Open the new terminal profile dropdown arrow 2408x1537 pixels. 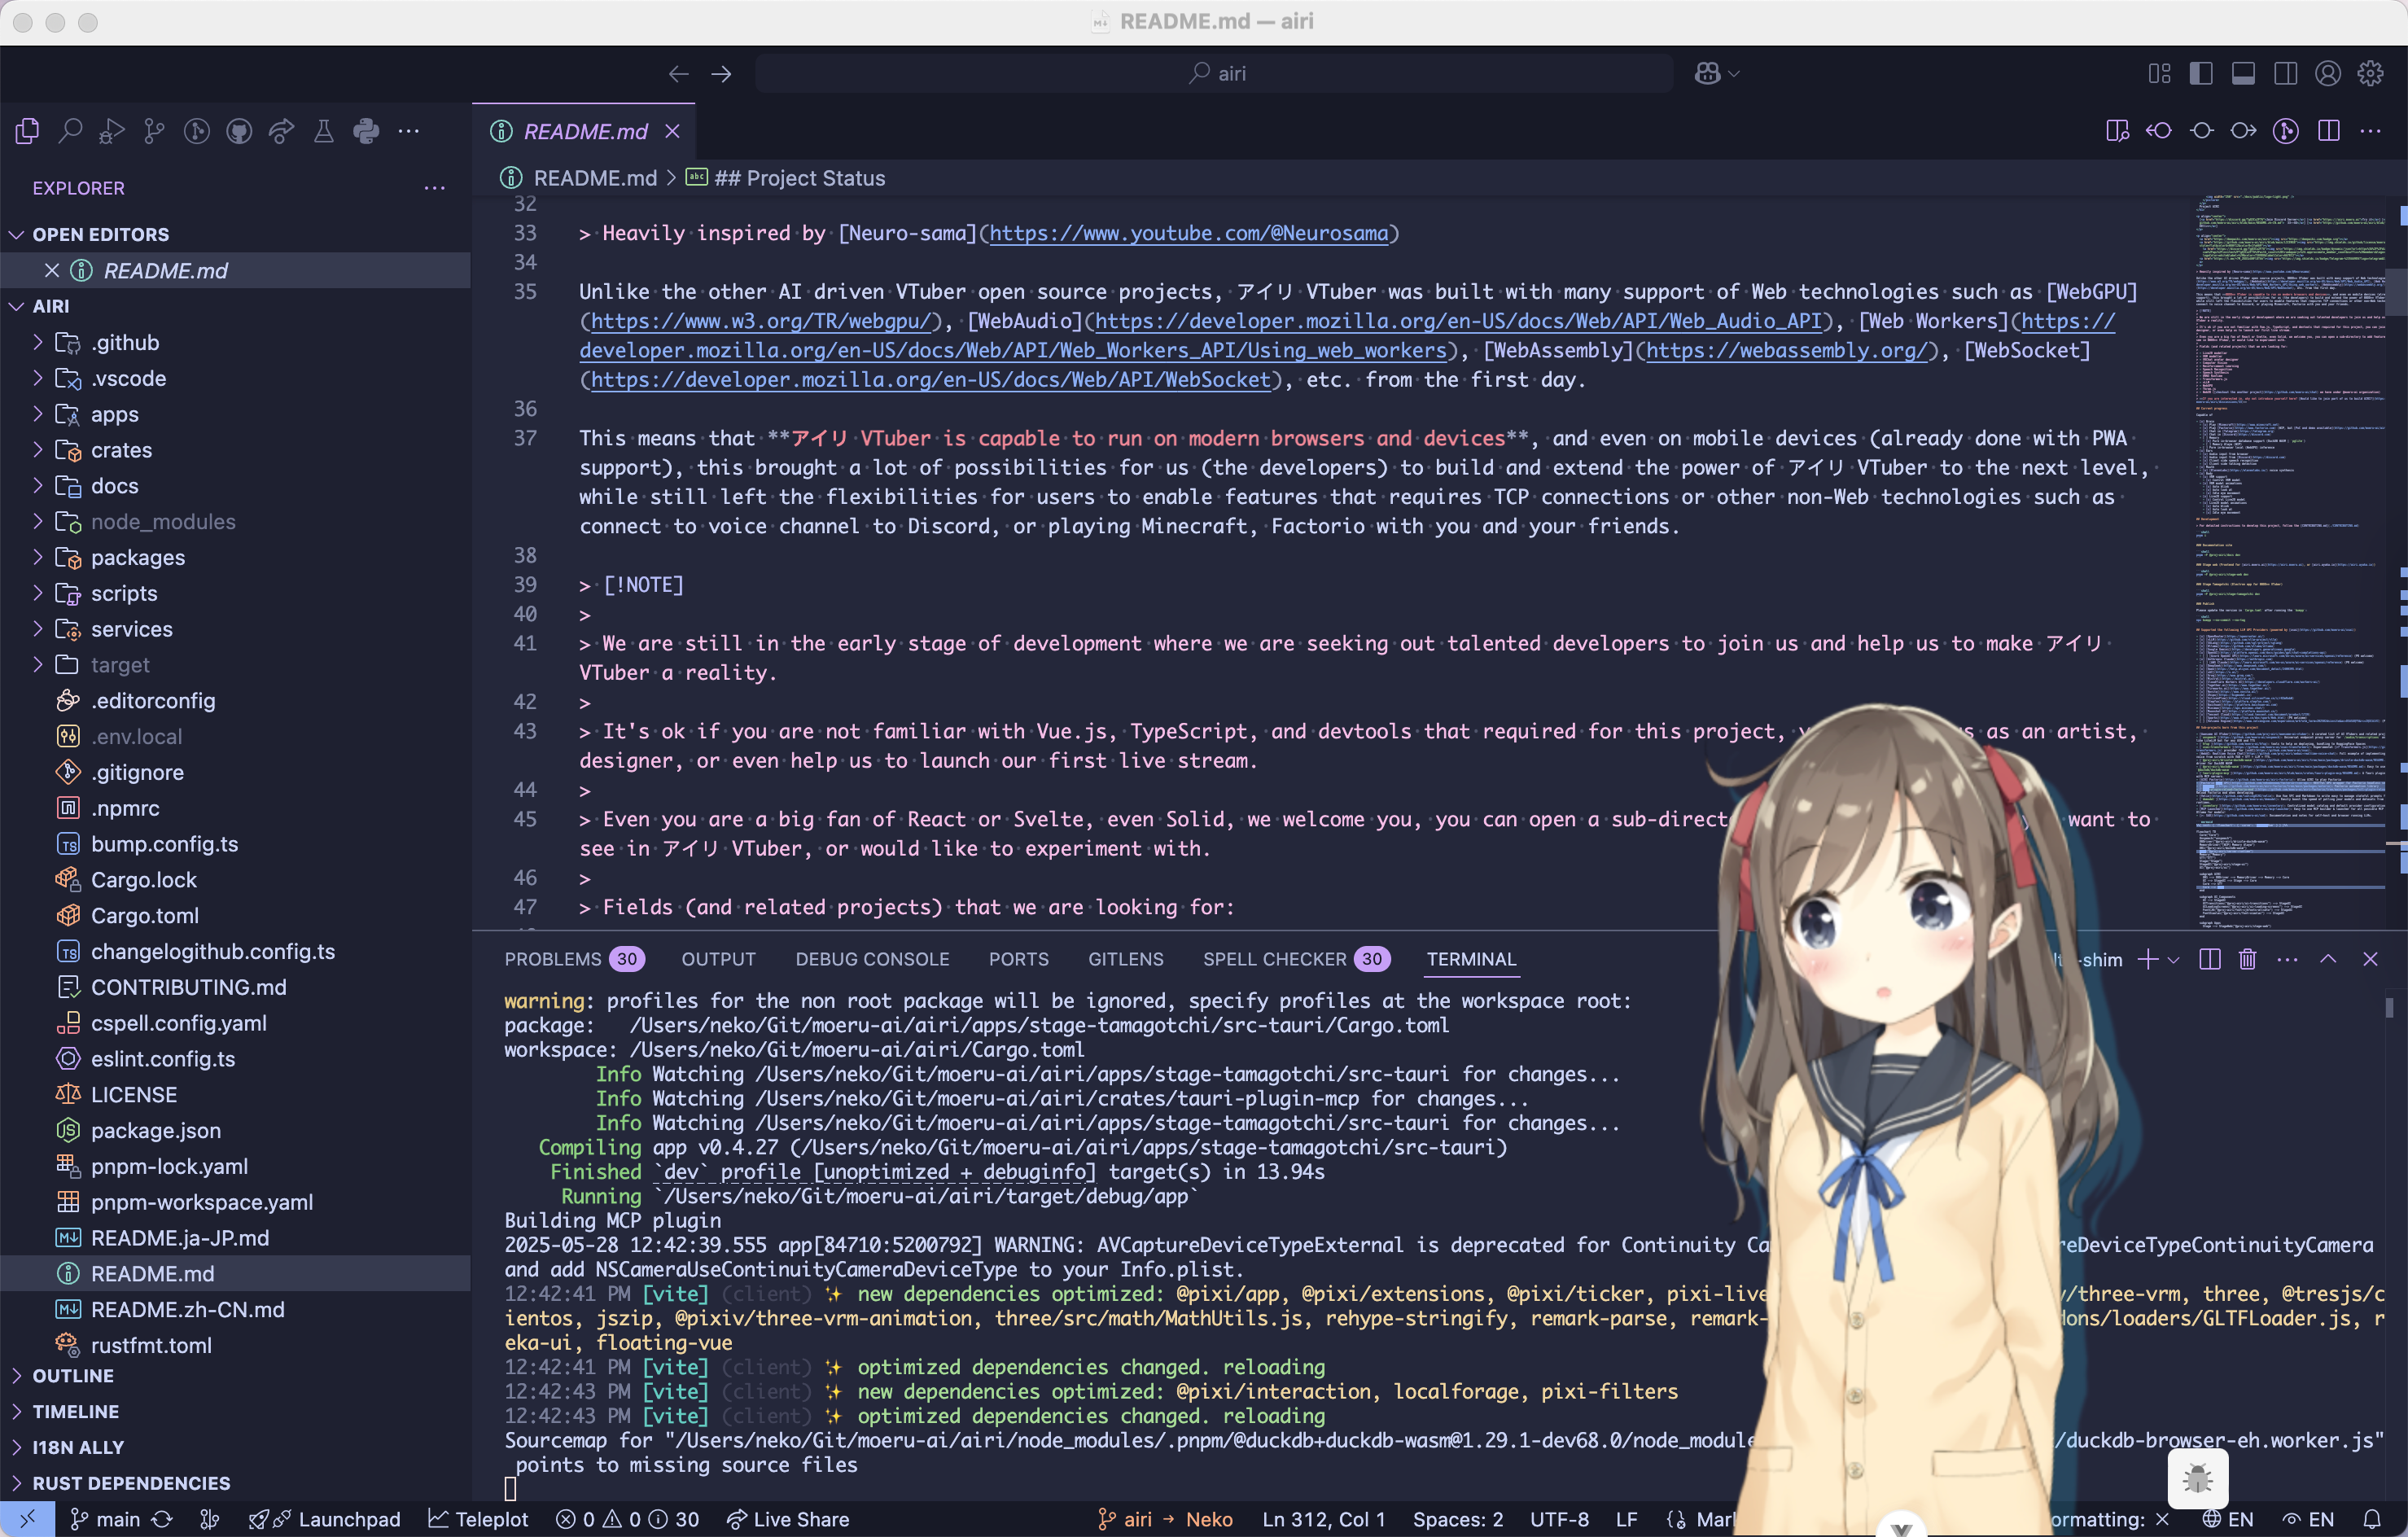(x=2174, y=960)
